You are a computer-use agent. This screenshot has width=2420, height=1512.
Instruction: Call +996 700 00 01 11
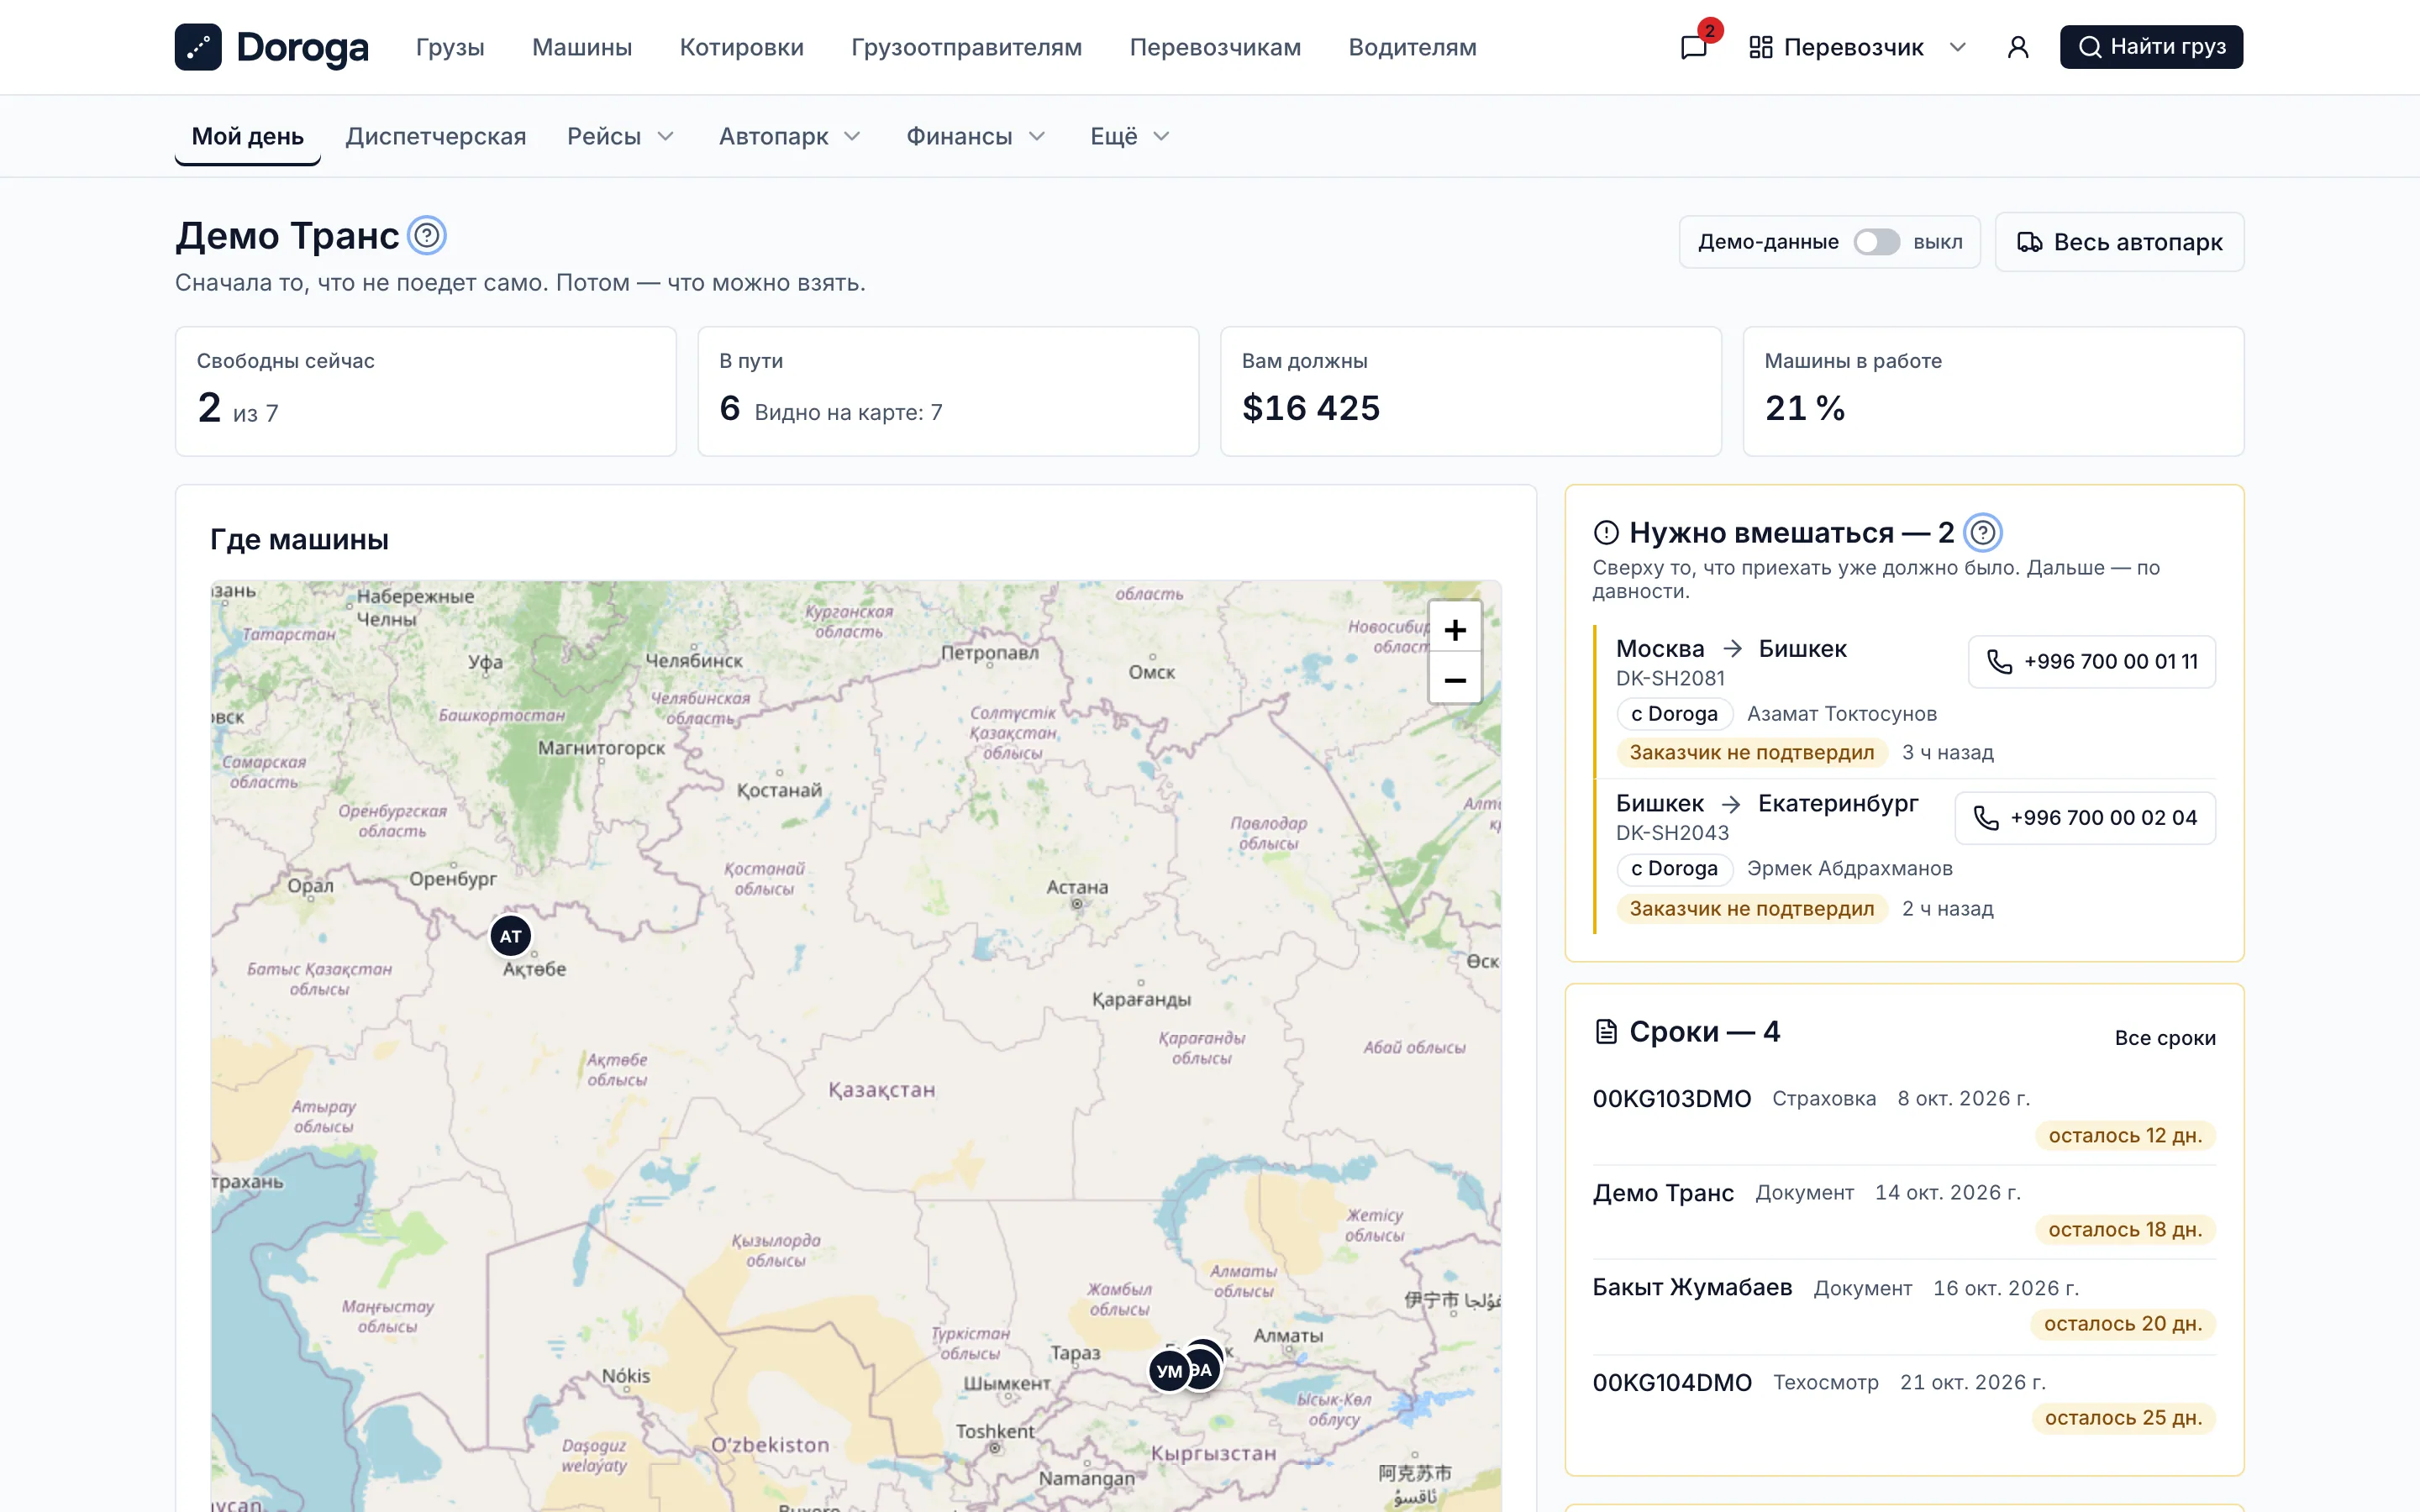point(2091,662)
